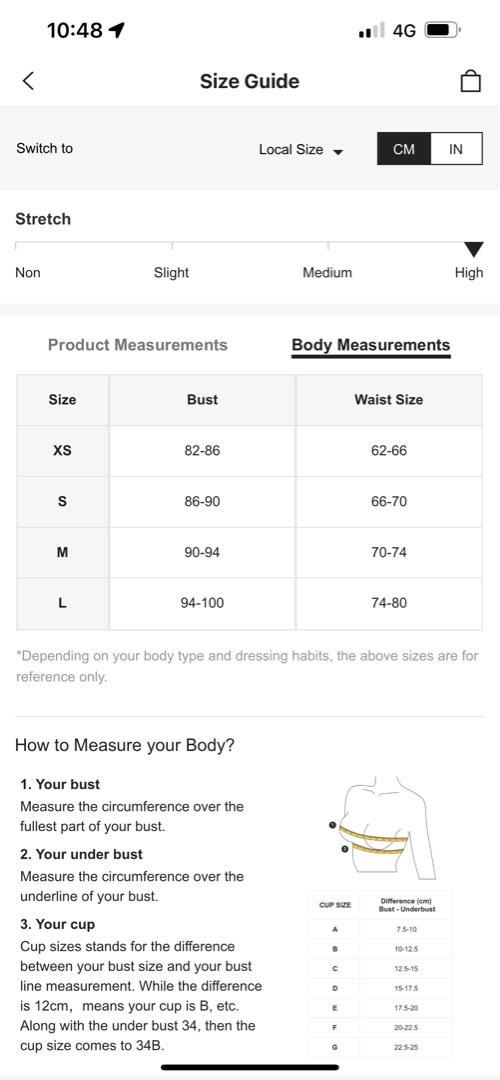The height and width of the screenshot is (1080, 500).
Task: Tap the Size Guide page title
Action: (249, 81)
